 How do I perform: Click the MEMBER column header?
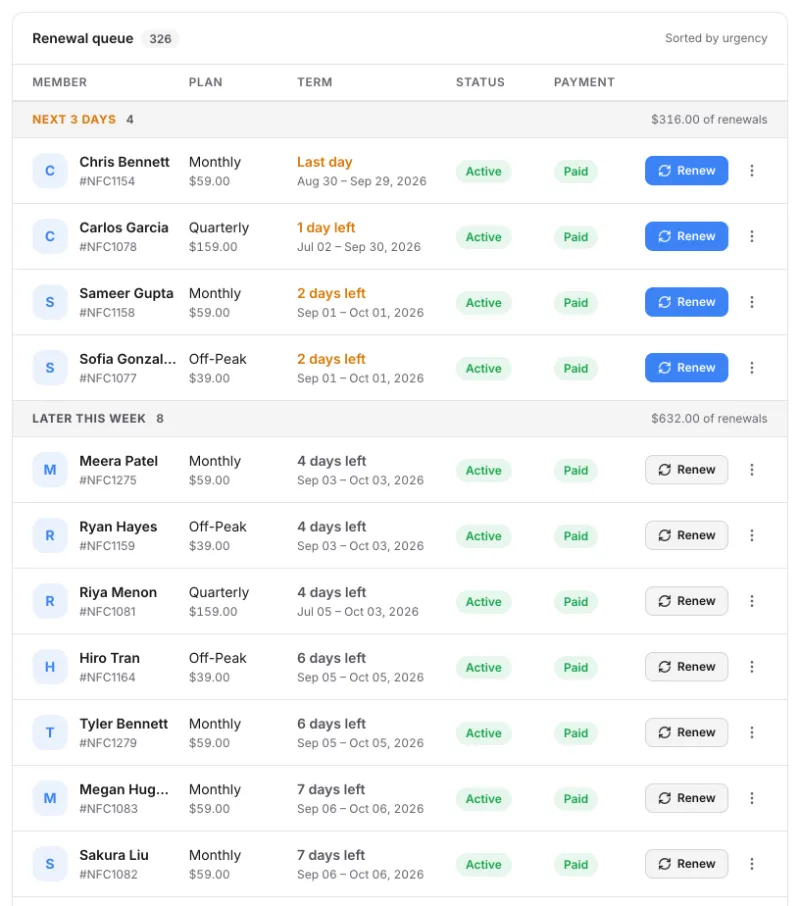click(x=59, y=82)
